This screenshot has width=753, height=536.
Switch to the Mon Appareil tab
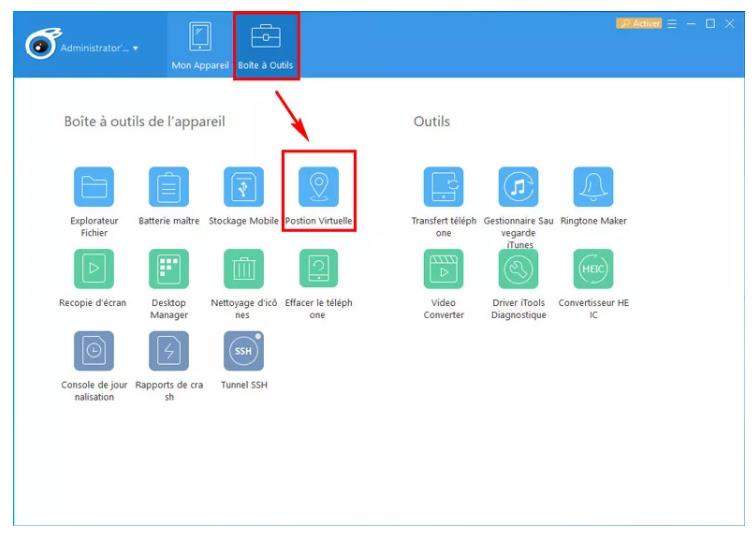click(x=200, y=46)
